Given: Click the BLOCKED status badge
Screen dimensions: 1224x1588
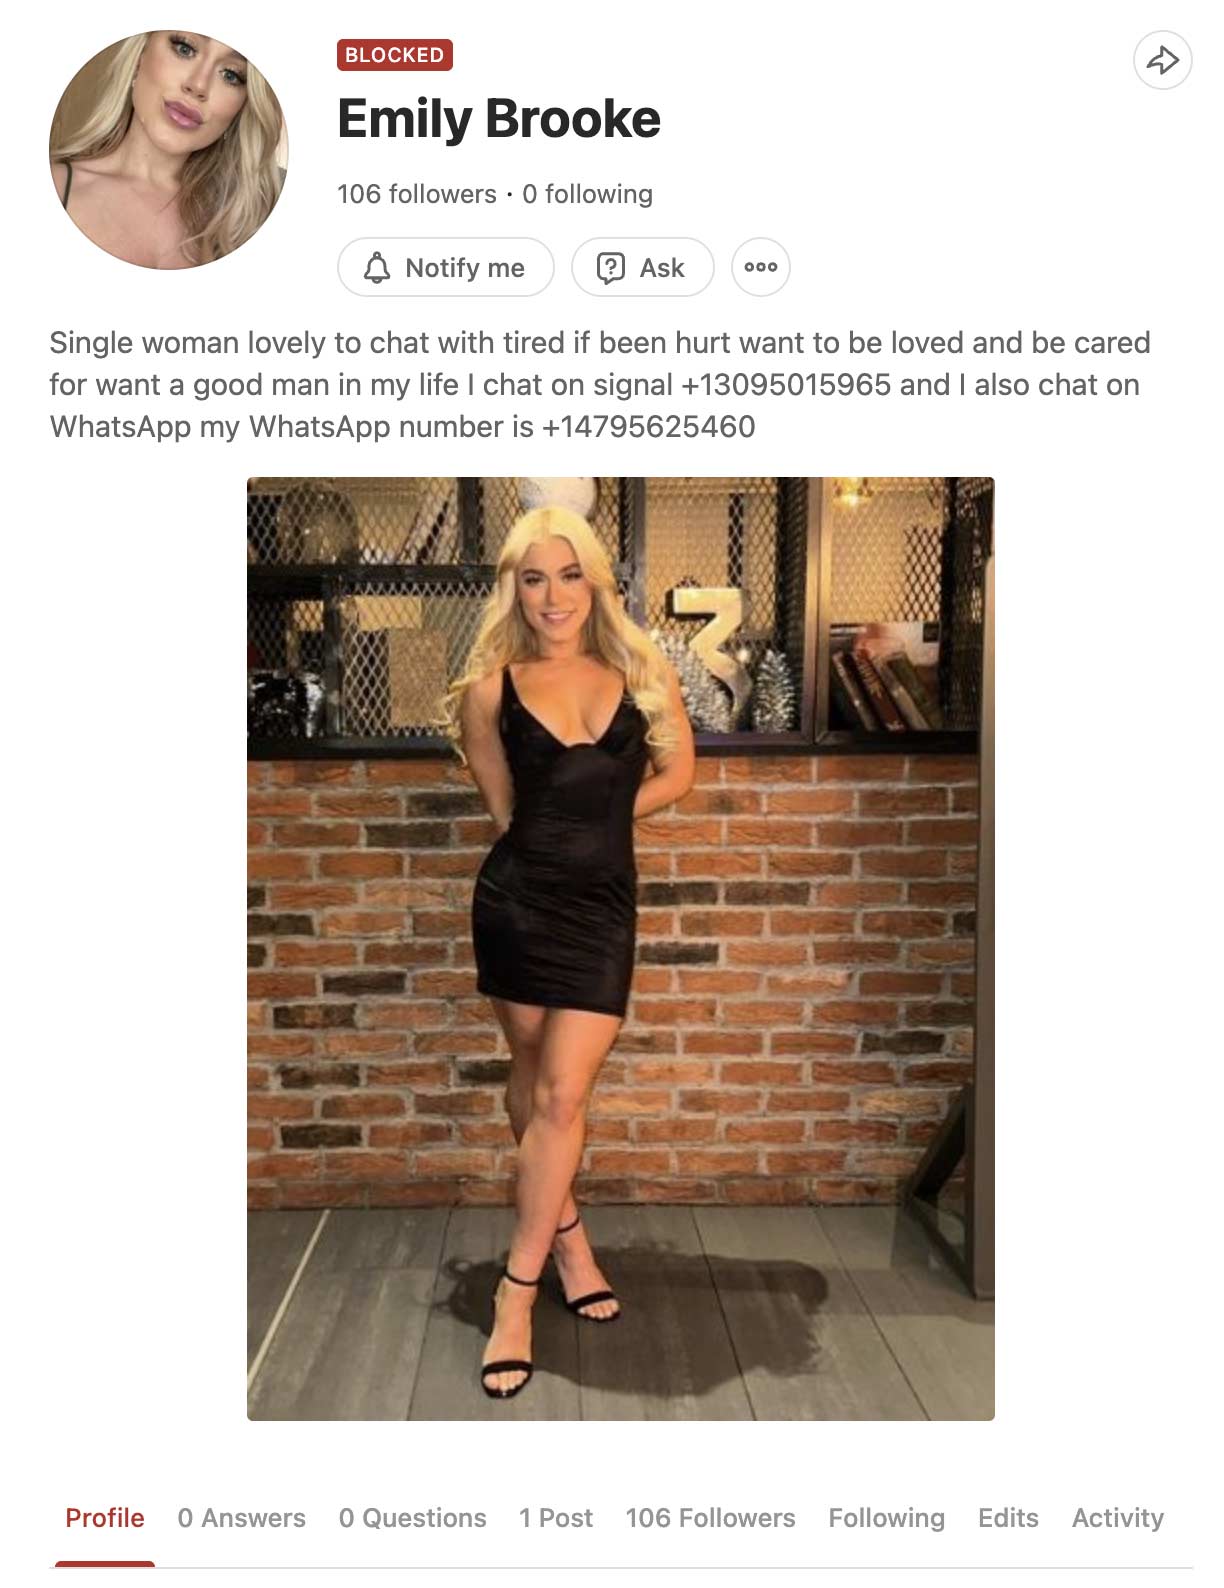Looking at the screenshot, I should pyautogui.click(x=395, y=55).
